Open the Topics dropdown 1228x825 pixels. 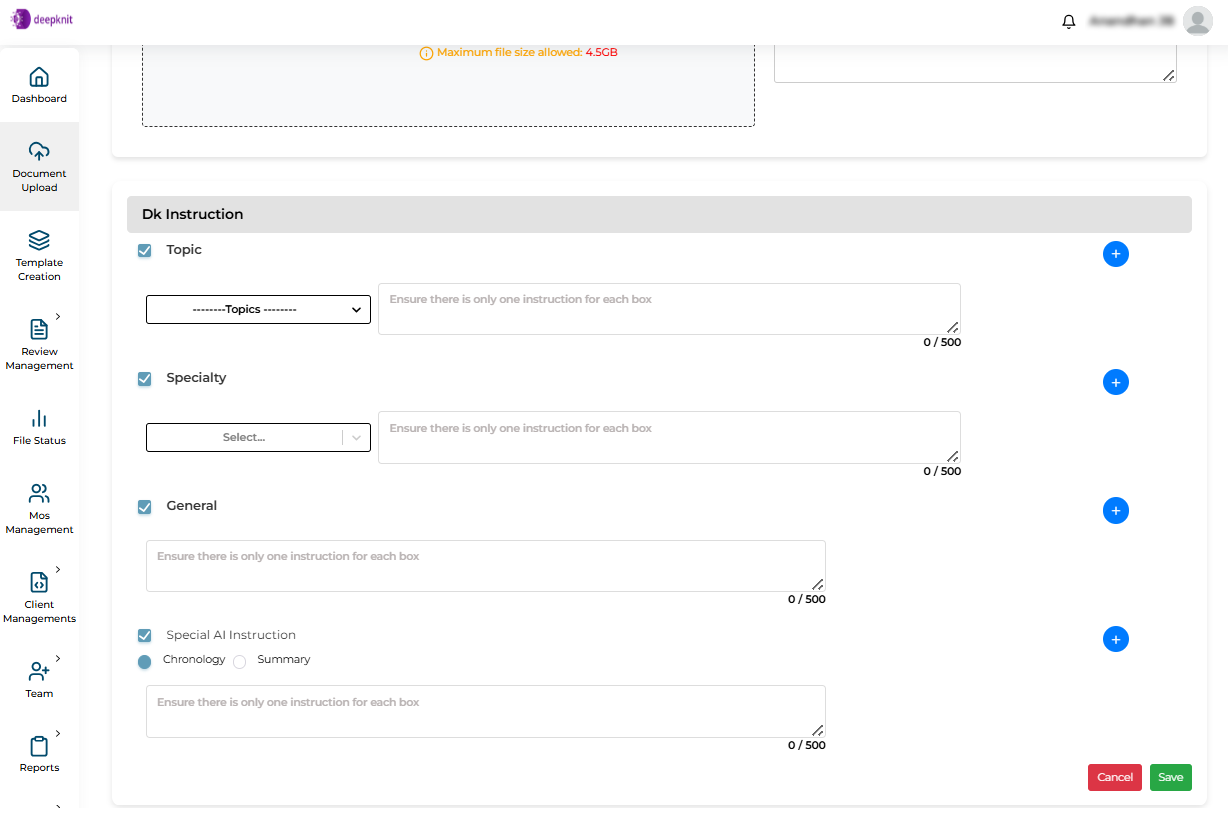click(x=257, y=309)
